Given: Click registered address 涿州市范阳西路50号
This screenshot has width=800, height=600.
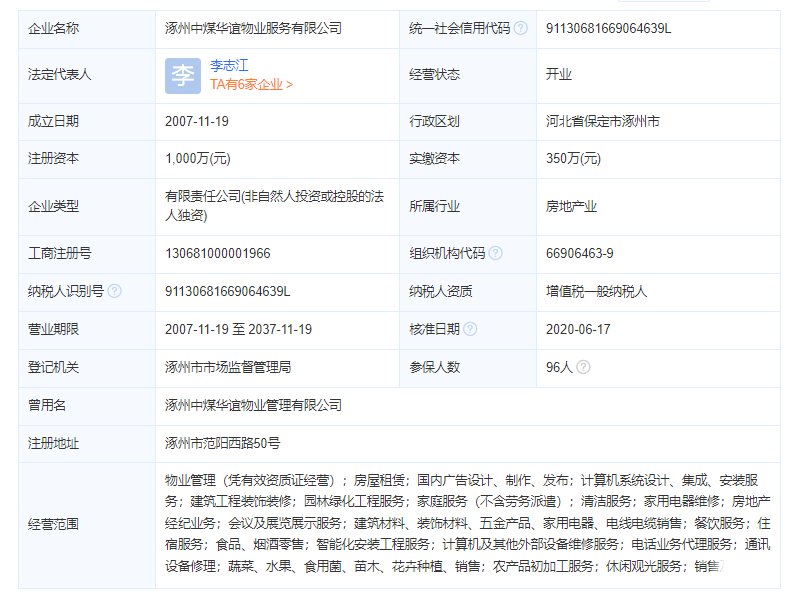Looking at the screenshot, I should (x=222, y=443).
